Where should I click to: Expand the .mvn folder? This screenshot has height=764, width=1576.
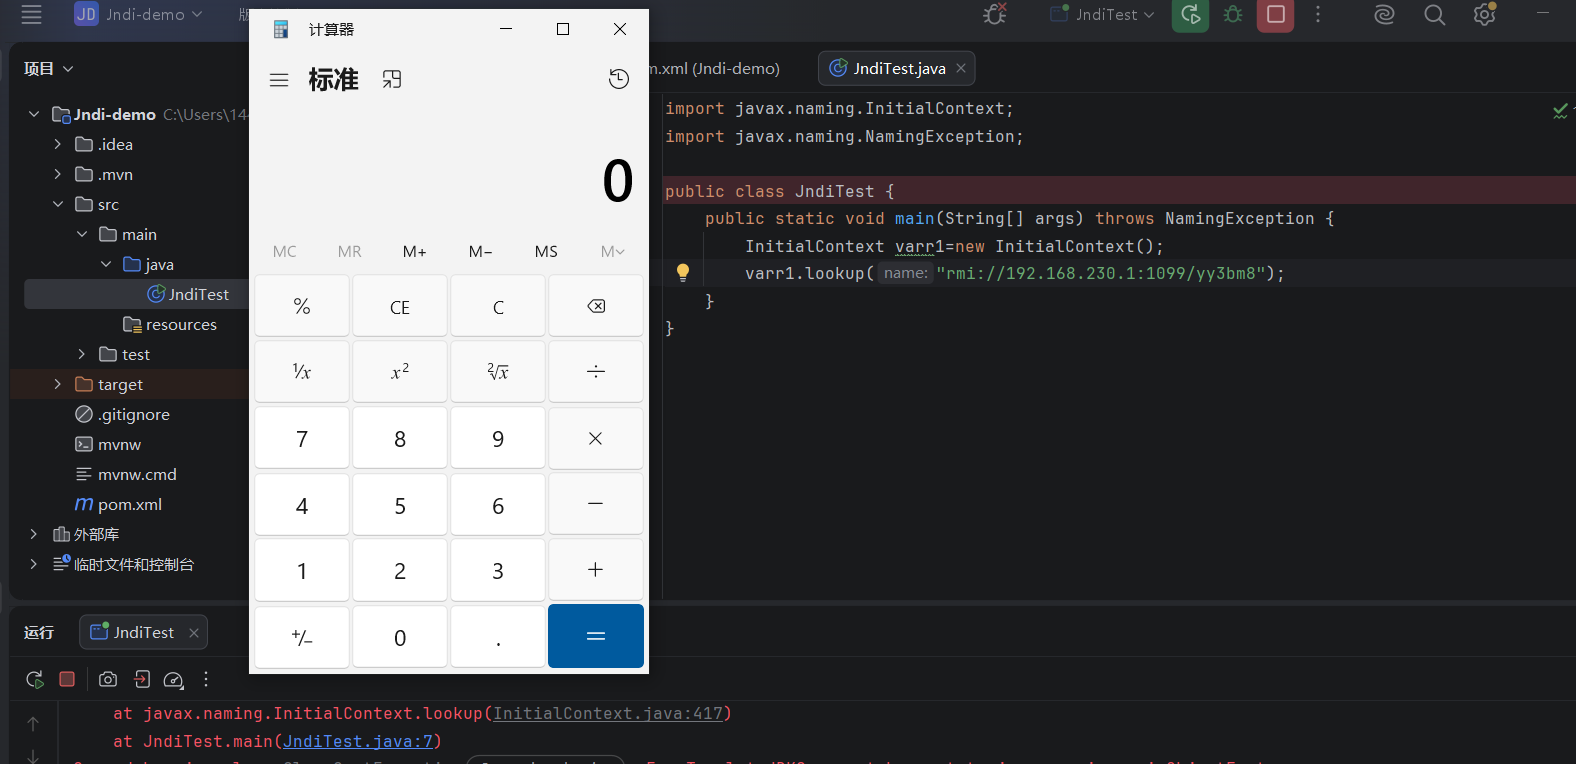[58, 174]
